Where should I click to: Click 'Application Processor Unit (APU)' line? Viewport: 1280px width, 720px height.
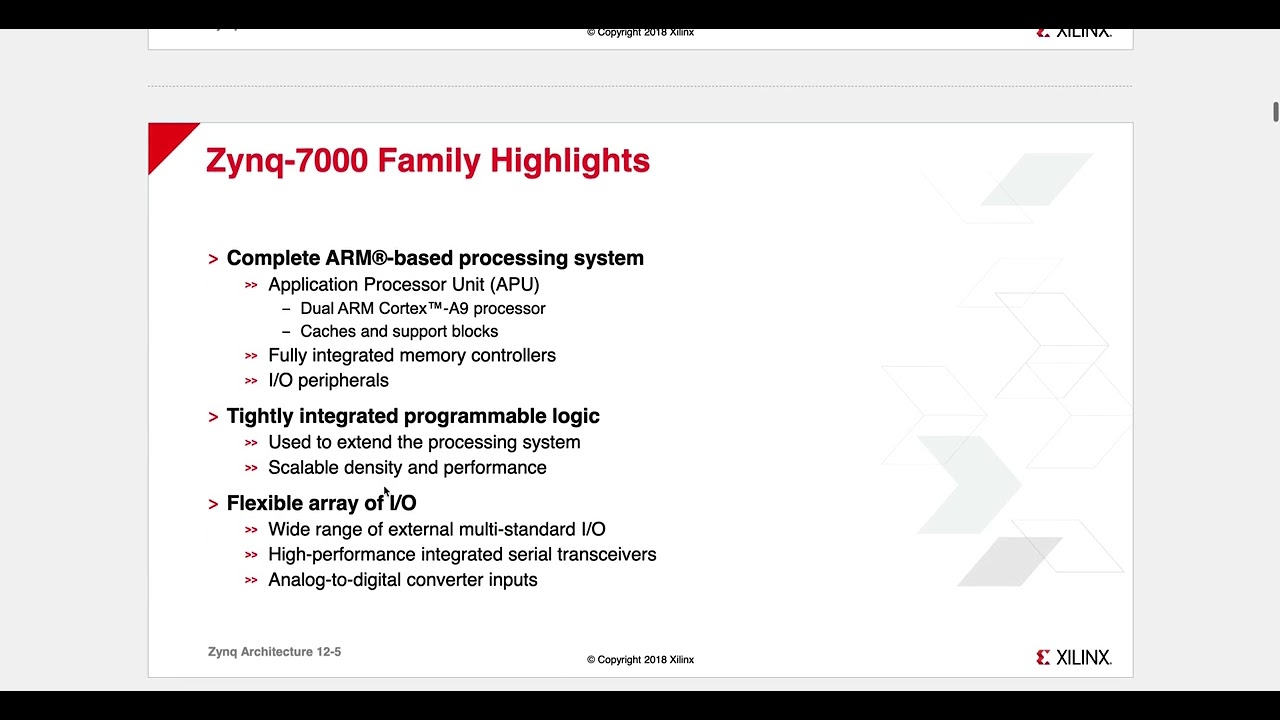tap(404, 284)
